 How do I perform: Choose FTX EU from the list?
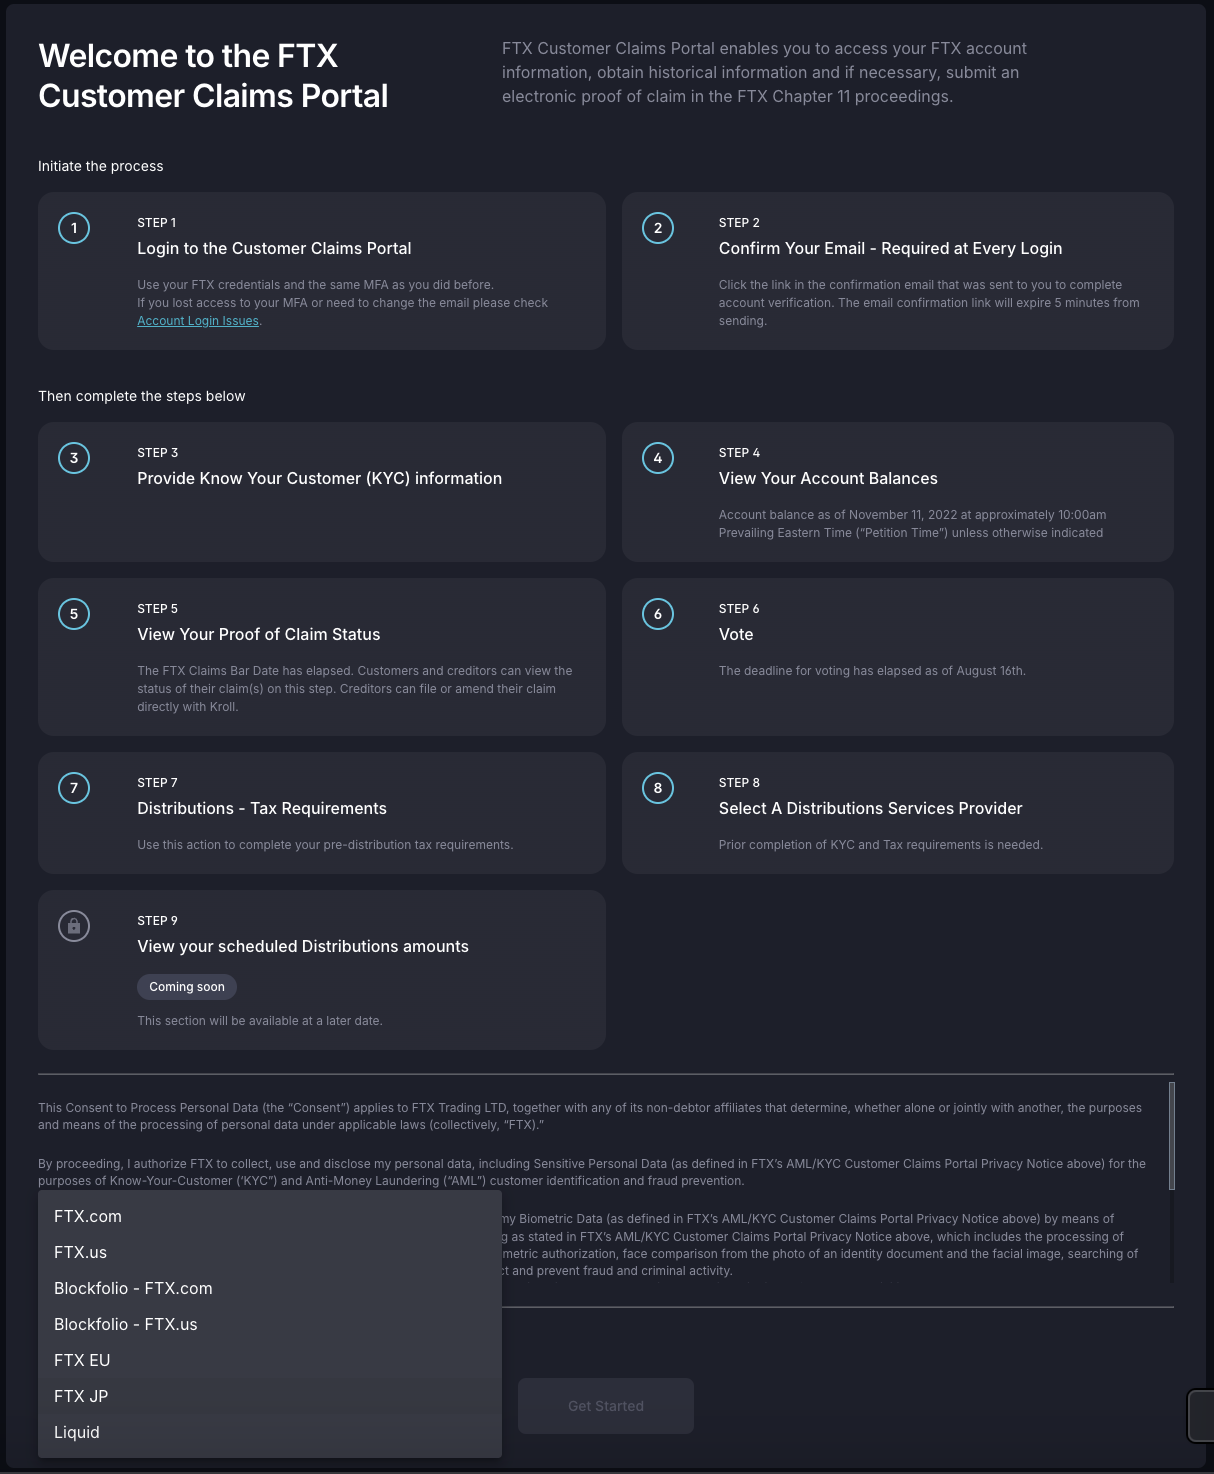pyautogui.click(x=82, y=1360)
